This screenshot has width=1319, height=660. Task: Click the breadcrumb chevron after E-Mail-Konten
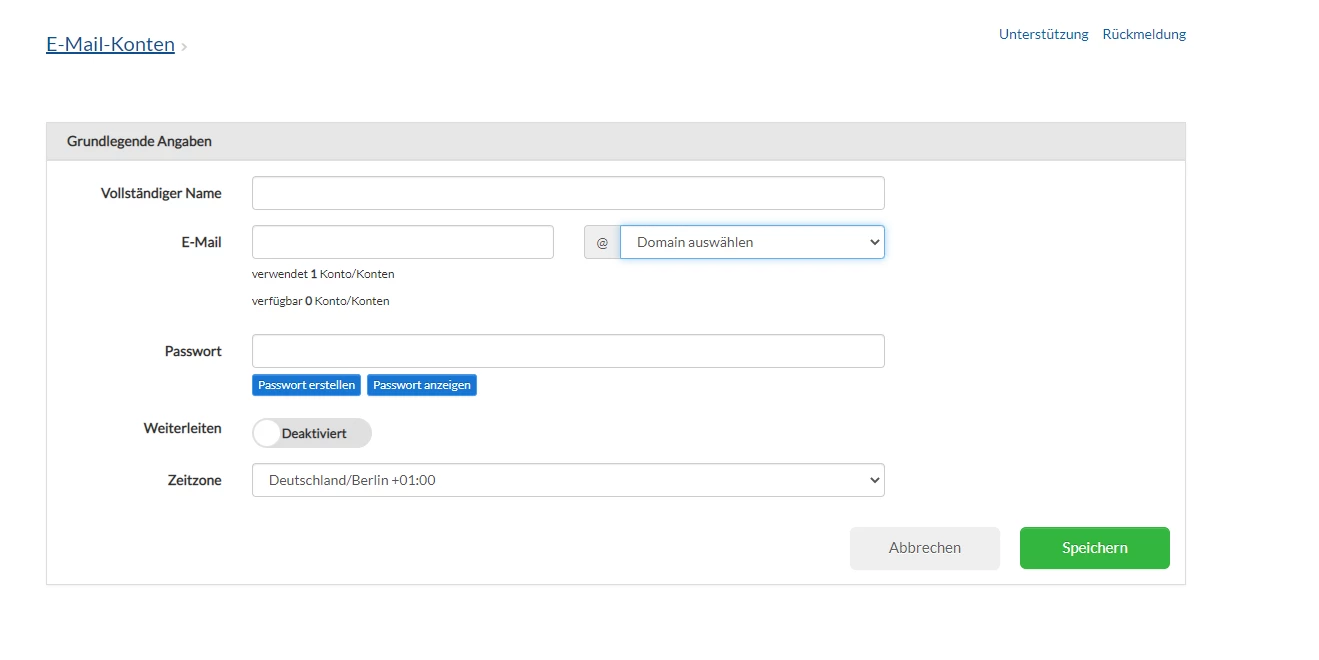[x=184, y=47]
